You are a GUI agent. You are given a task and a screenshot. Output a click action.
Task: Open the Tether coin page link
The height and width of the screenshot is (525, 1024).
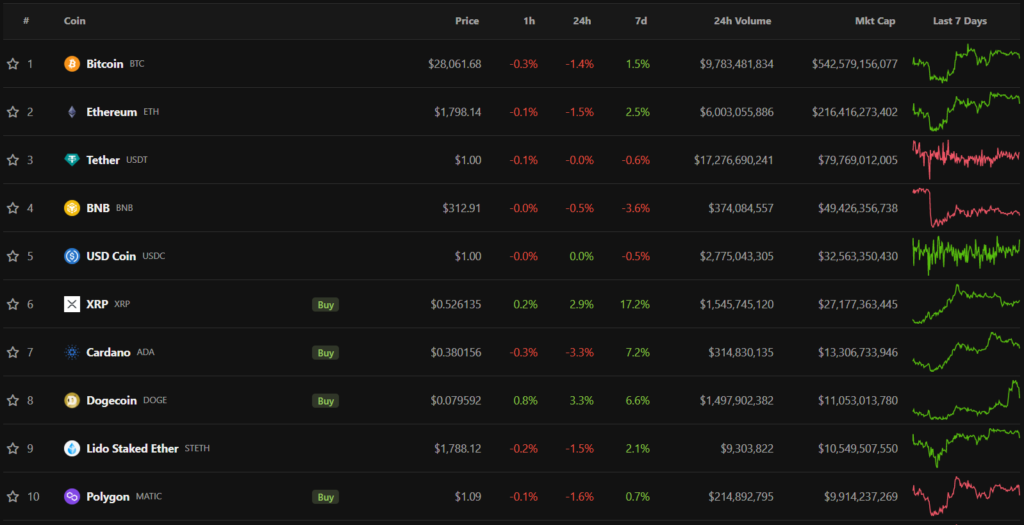coord(103,160)
